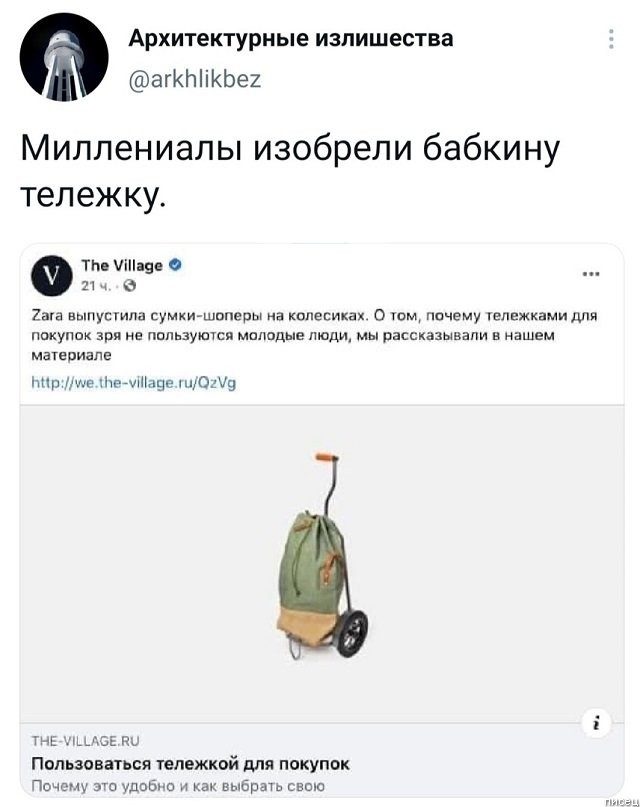
Task: Open the Facebook post ellipsis menu
Action: tap(591, 274)
